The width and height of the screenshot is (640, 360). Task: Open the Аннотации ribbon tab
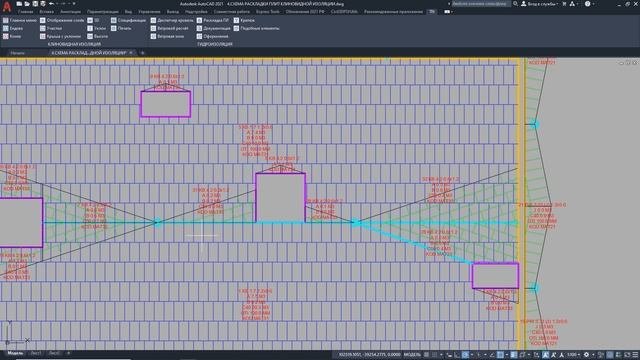point(71,12)
